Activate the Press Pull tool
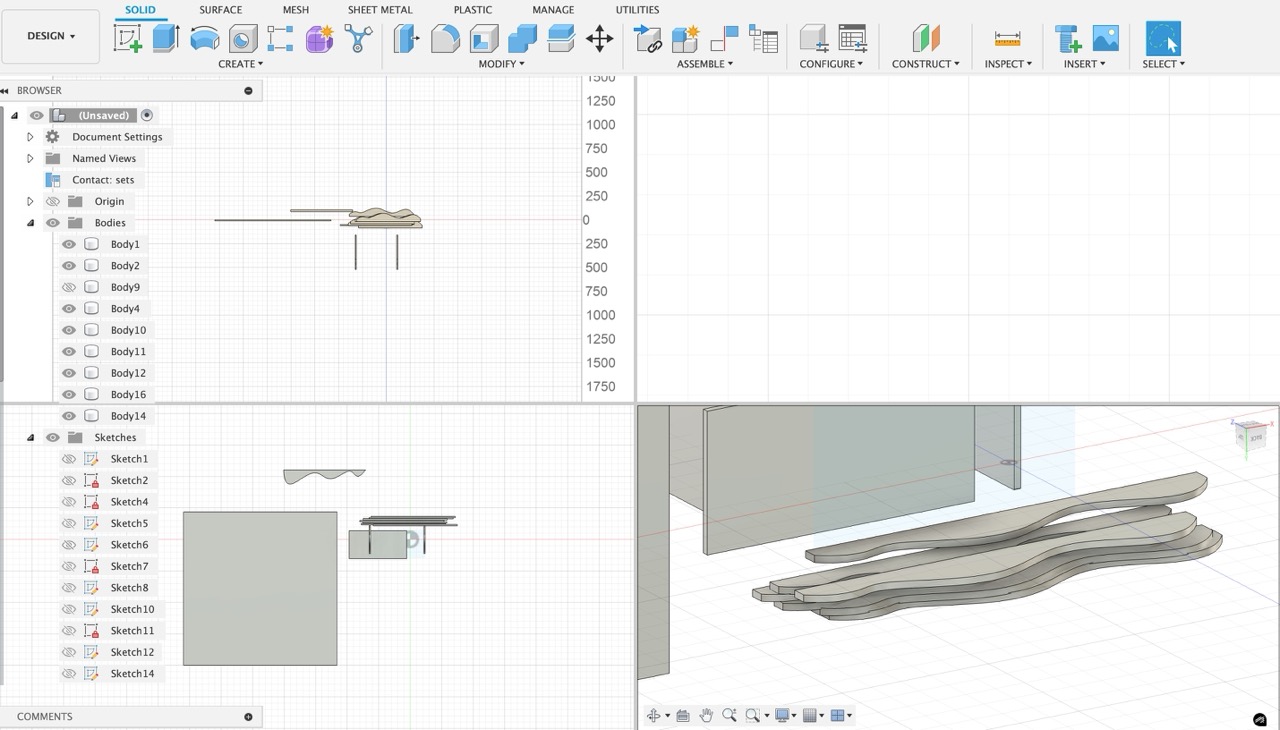Image resolution: width=1280 pixels, height=730 pixels. click(x=406, y=39)
